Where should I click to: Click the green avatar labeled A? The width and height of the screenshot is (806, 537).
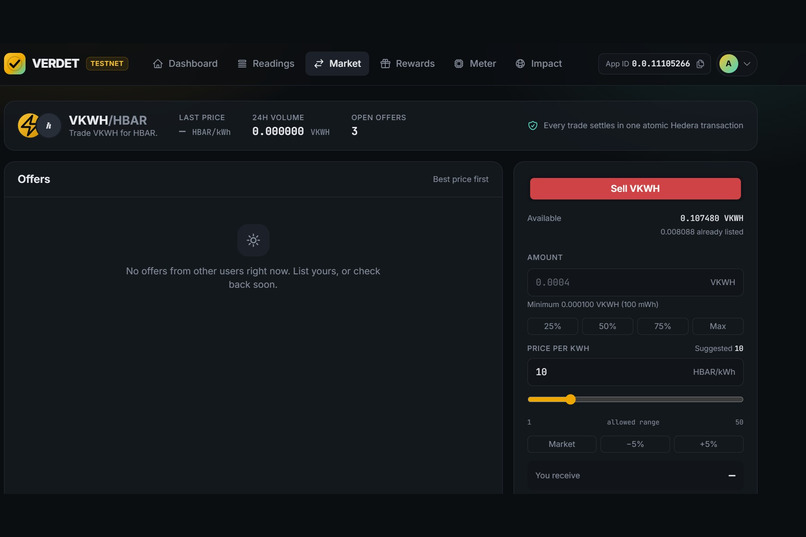click(x=728, y=64)
